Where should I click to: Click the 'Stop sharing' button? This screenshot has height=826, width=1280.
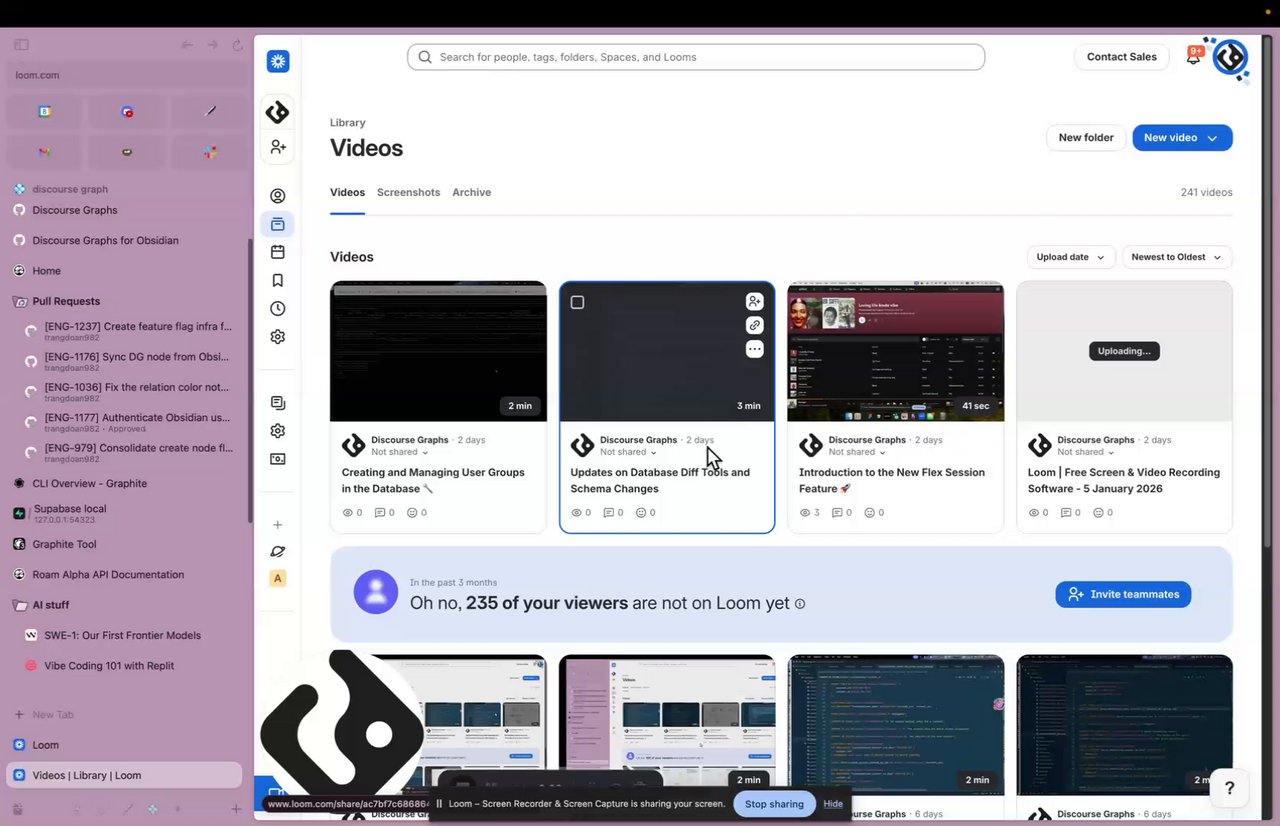[774, 804]
